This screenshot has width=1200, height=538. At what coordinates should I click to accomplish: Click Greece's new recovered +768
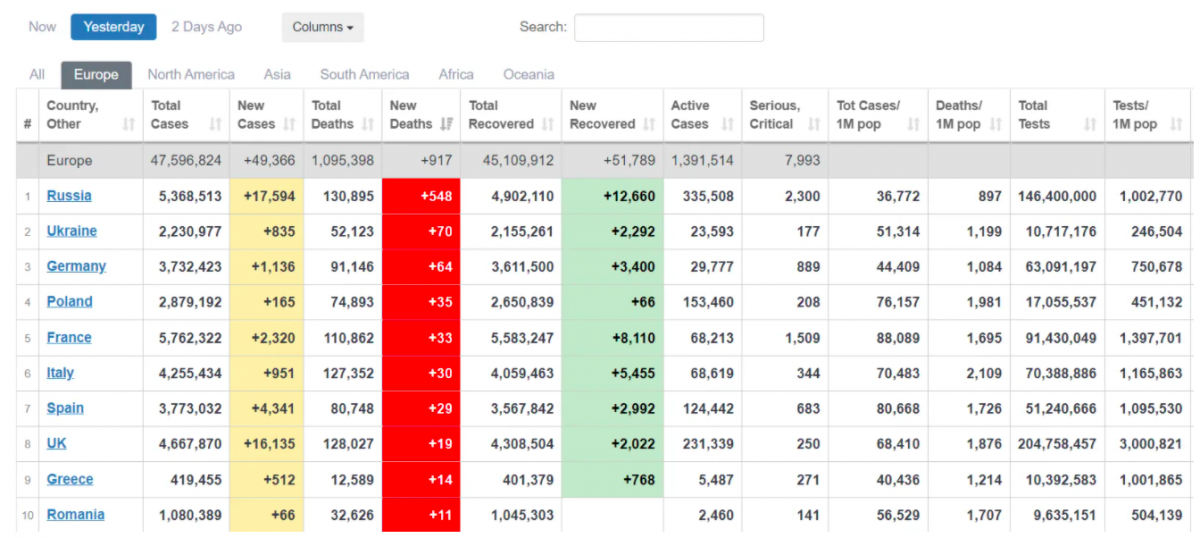637,479
